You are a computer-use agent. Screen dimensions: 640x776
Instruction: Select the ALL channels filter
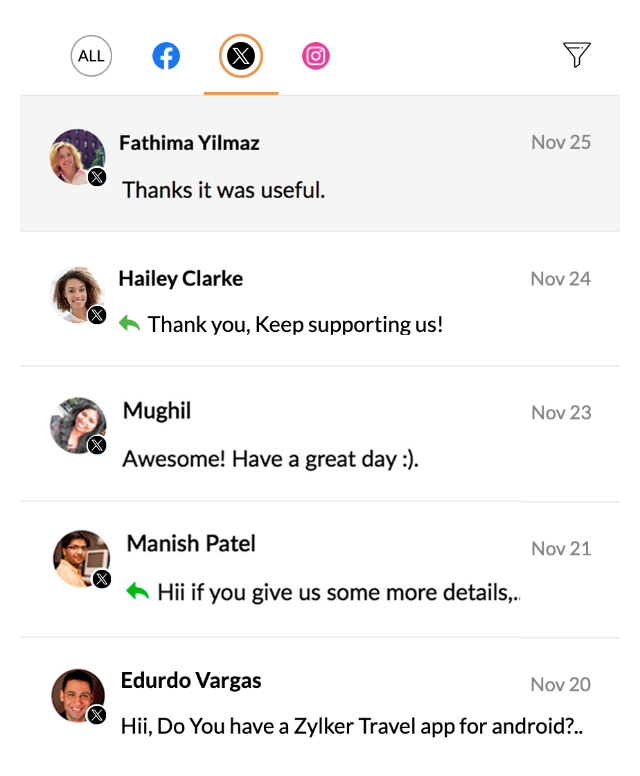coord(91,56)
